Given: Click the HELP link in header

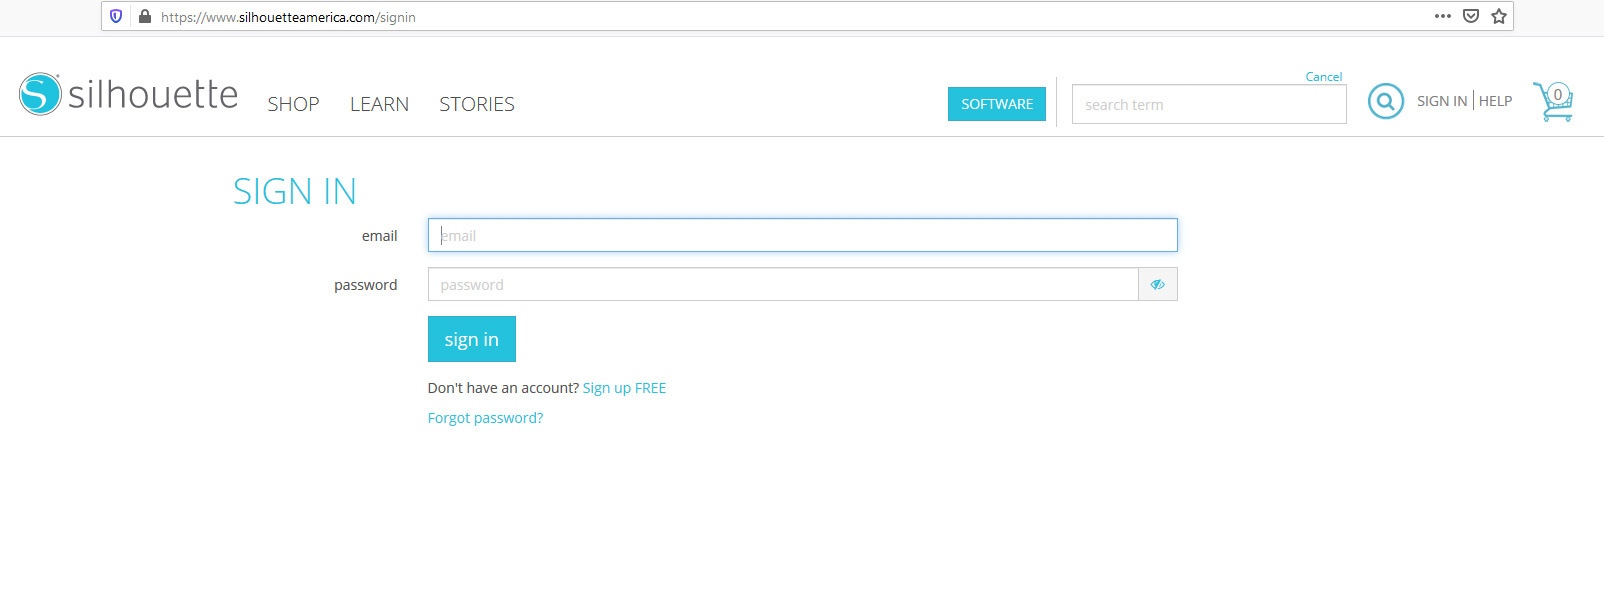Looking at the screenshot, I should (1495, 101).
